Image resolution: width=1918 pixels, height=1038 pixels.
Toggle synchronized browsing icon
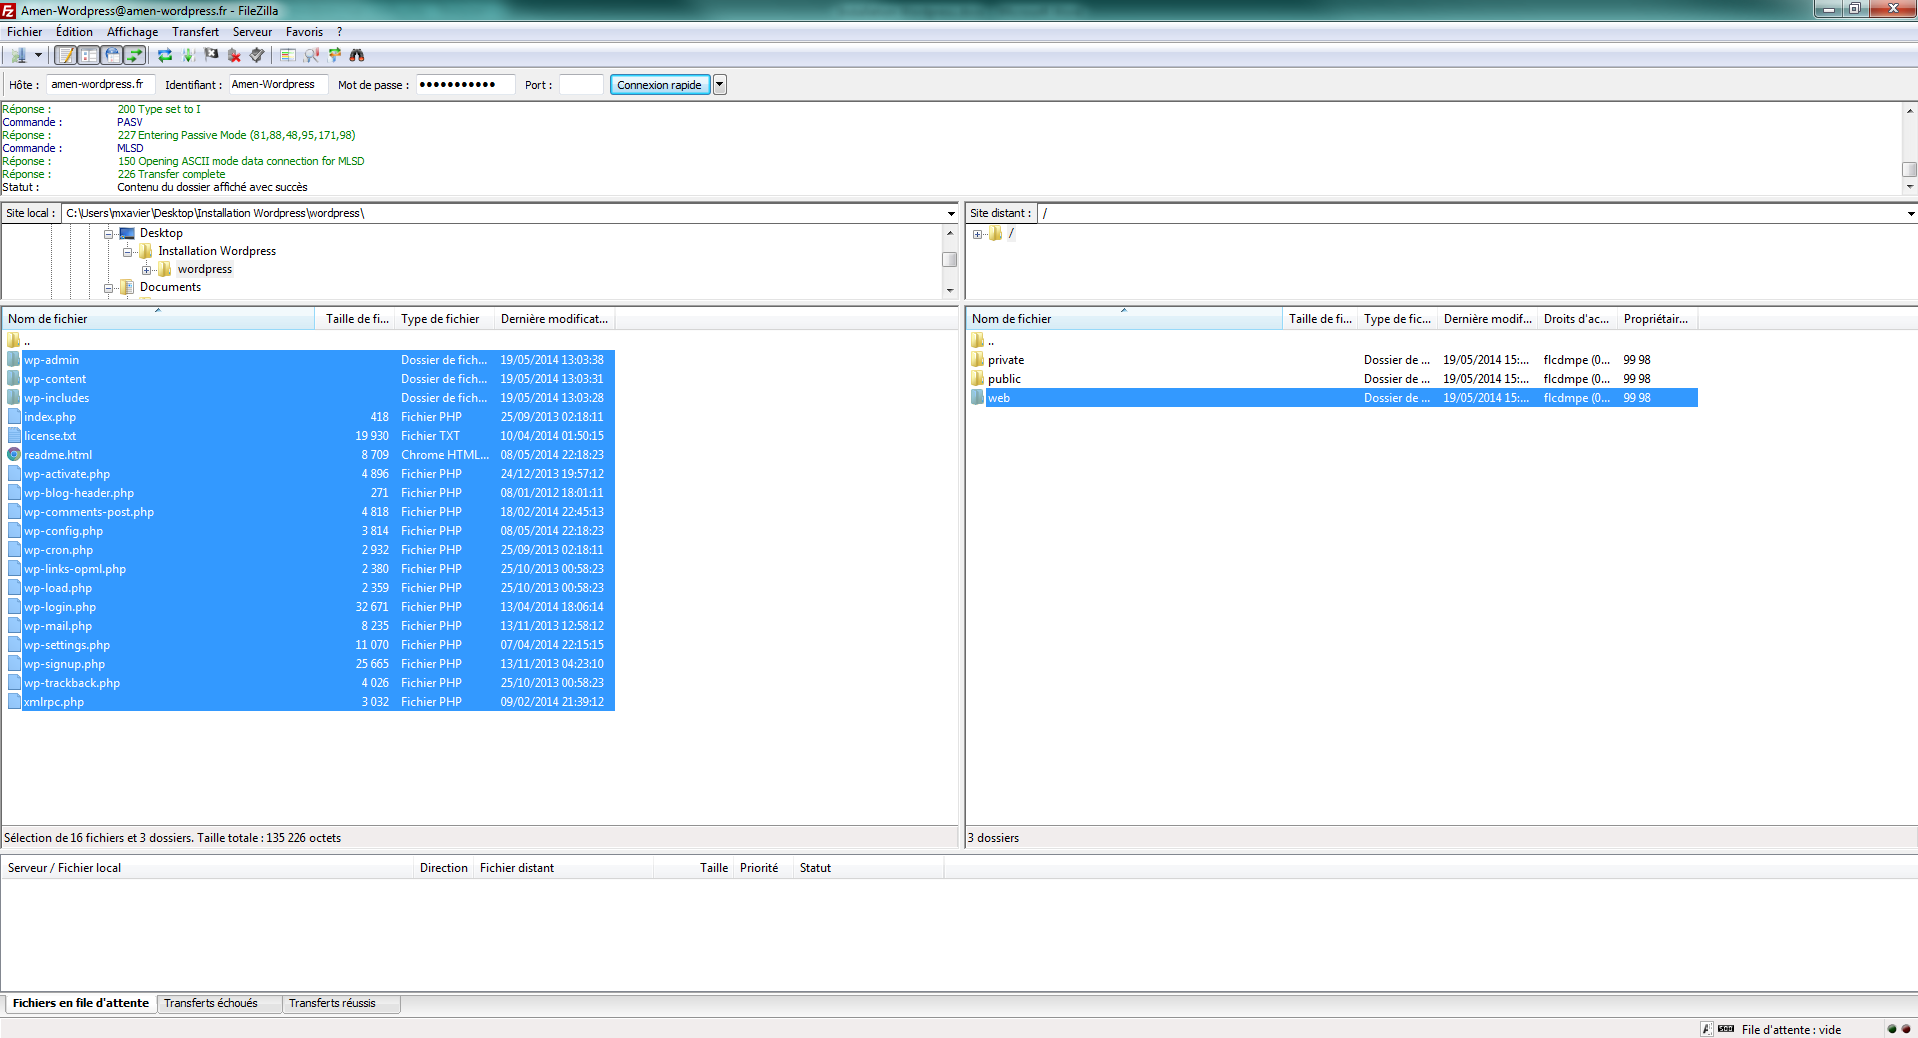(334, 55)
